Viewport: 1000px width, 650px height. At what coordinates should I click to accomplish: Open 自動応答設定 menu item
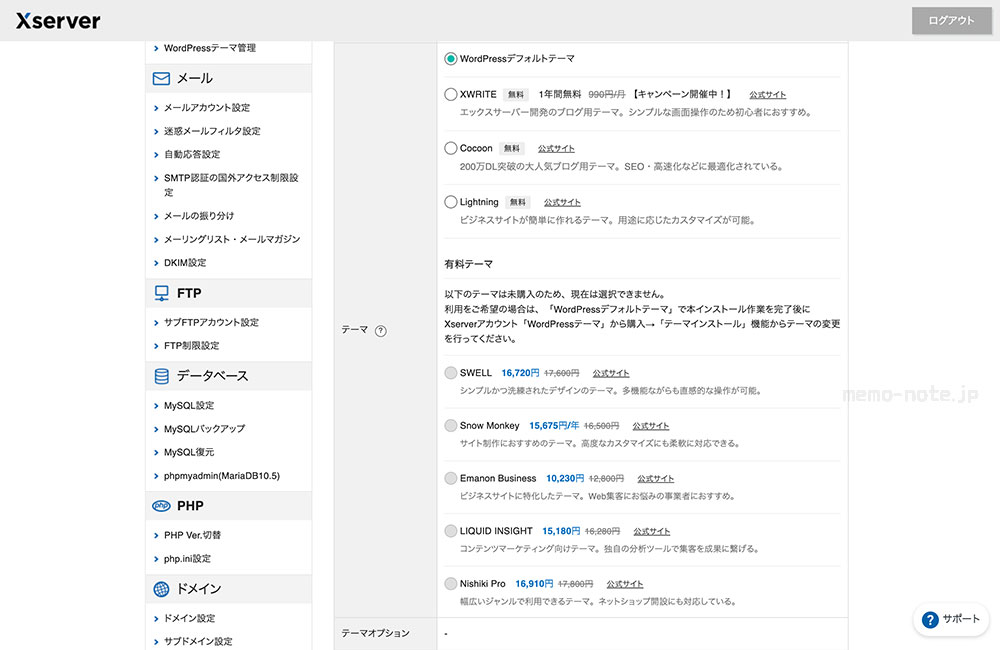192,154
